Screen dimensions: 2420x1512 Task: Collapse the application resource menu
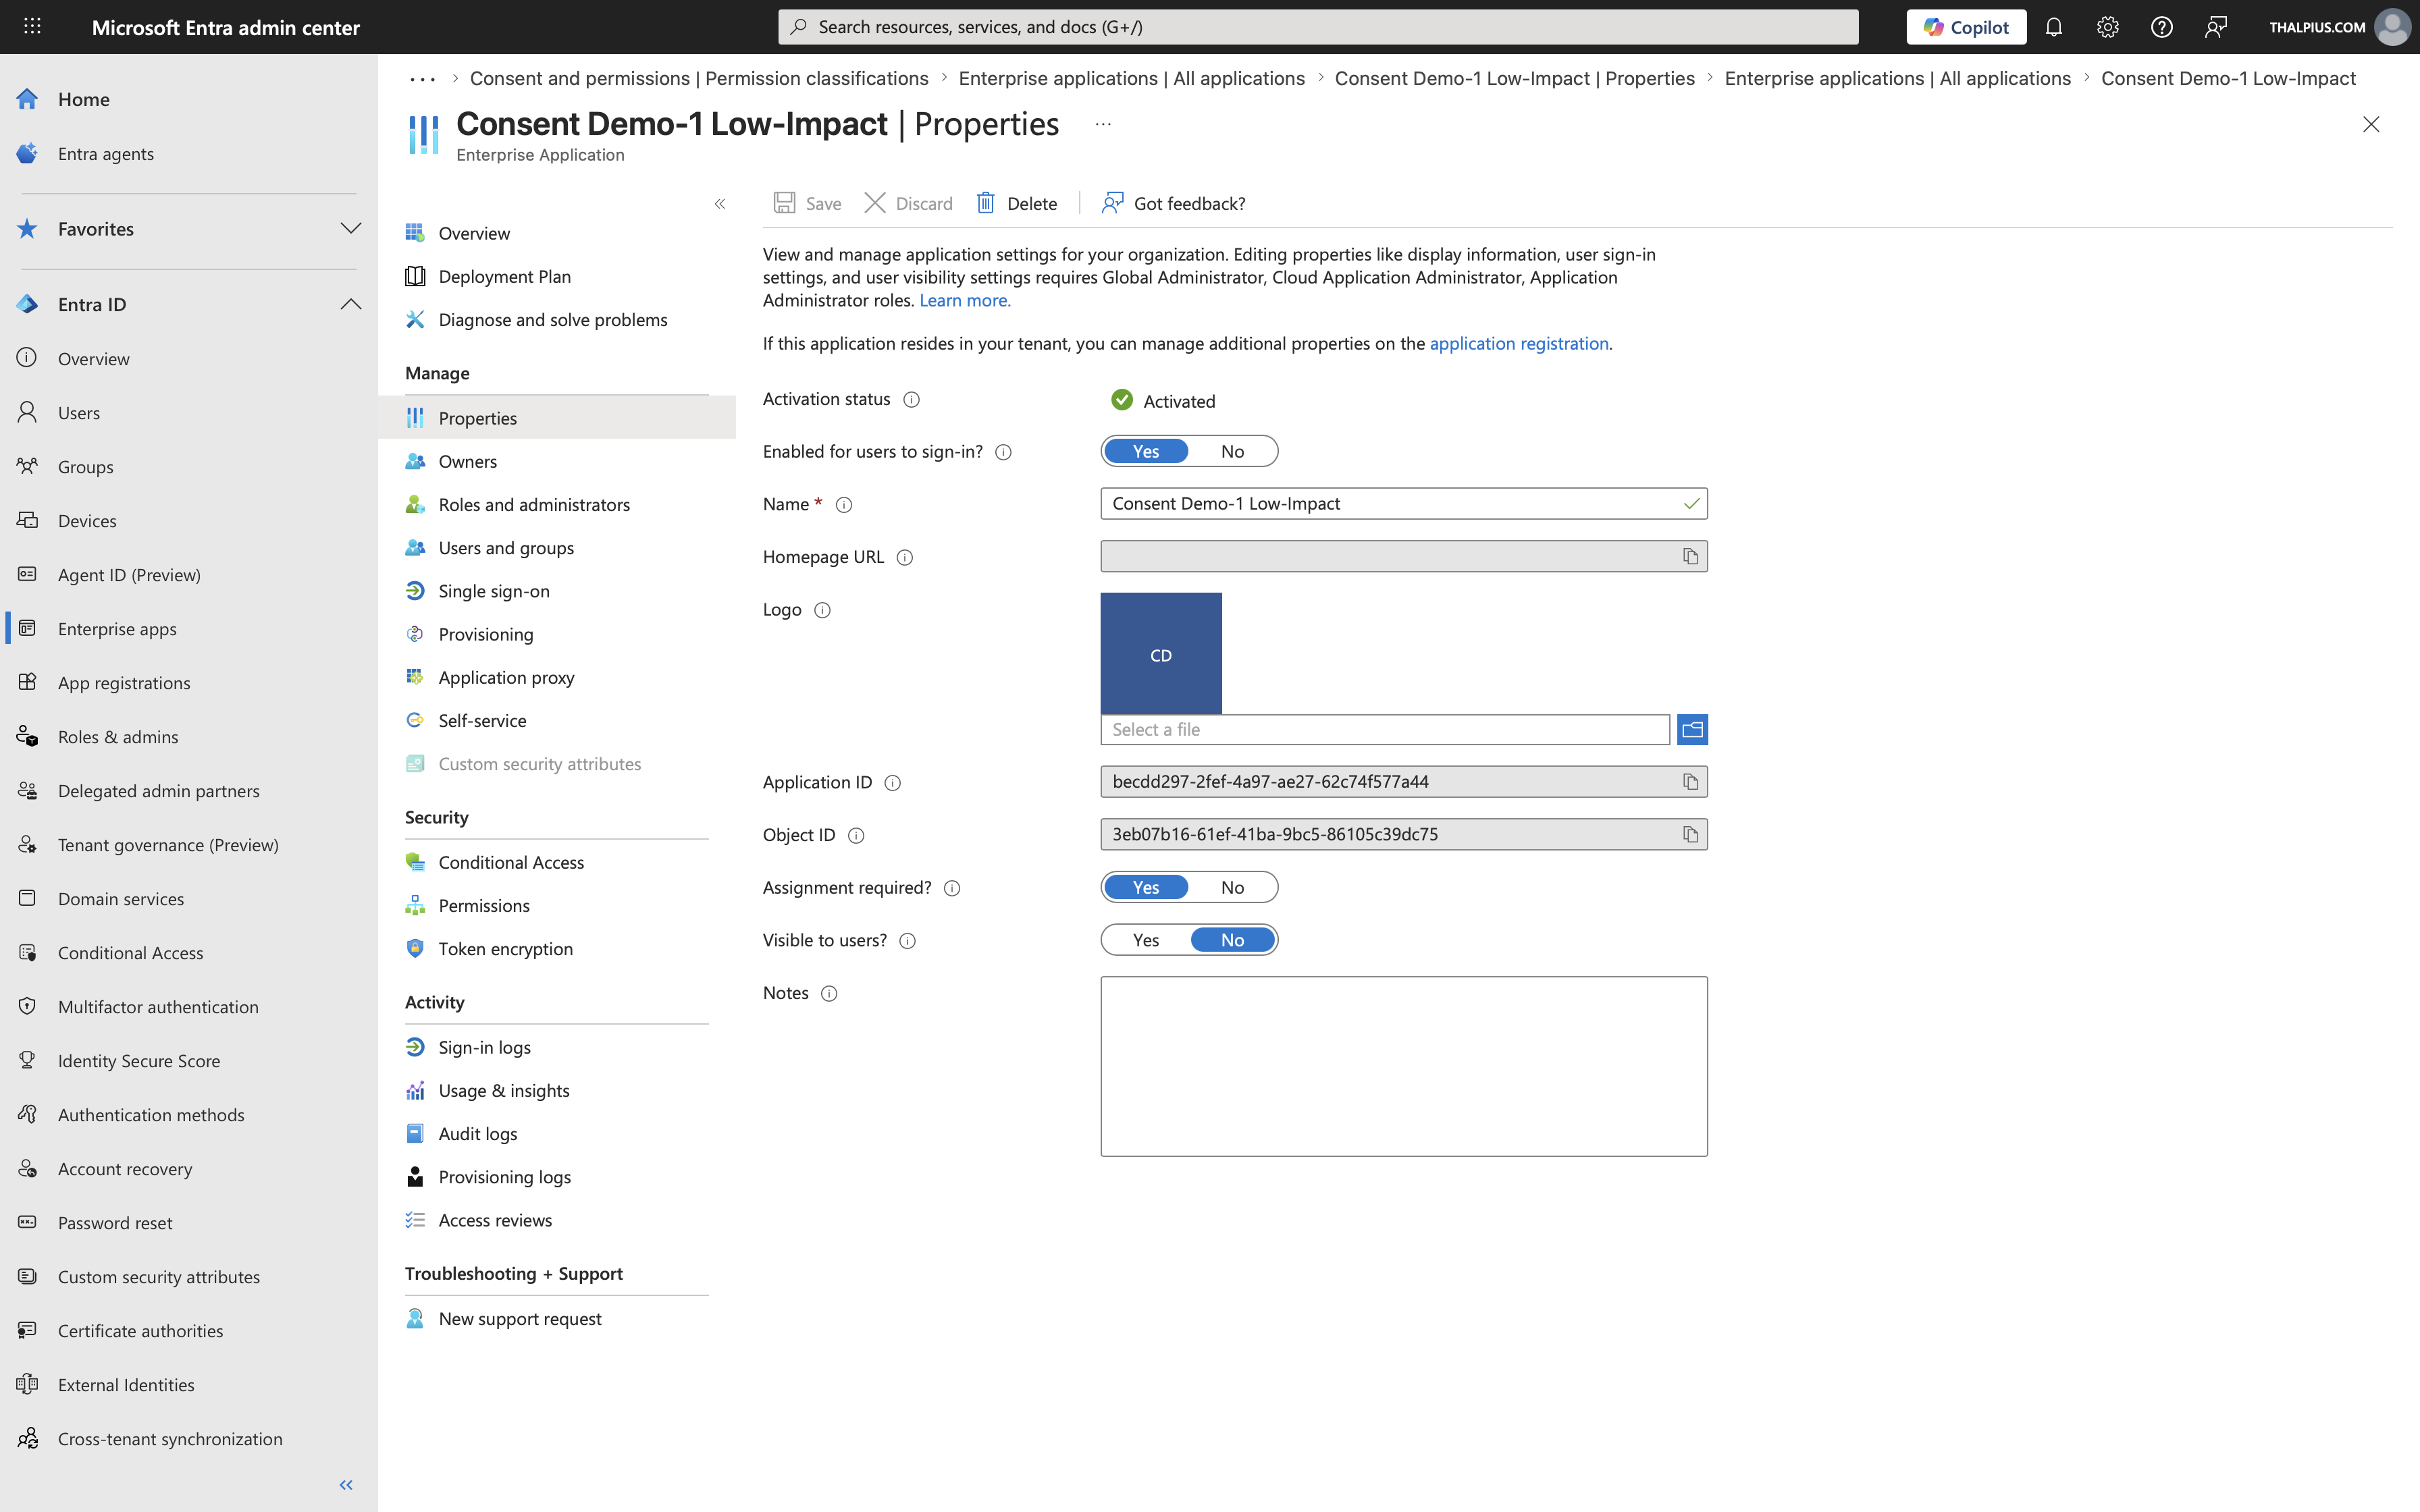click(x=719, y=204)
